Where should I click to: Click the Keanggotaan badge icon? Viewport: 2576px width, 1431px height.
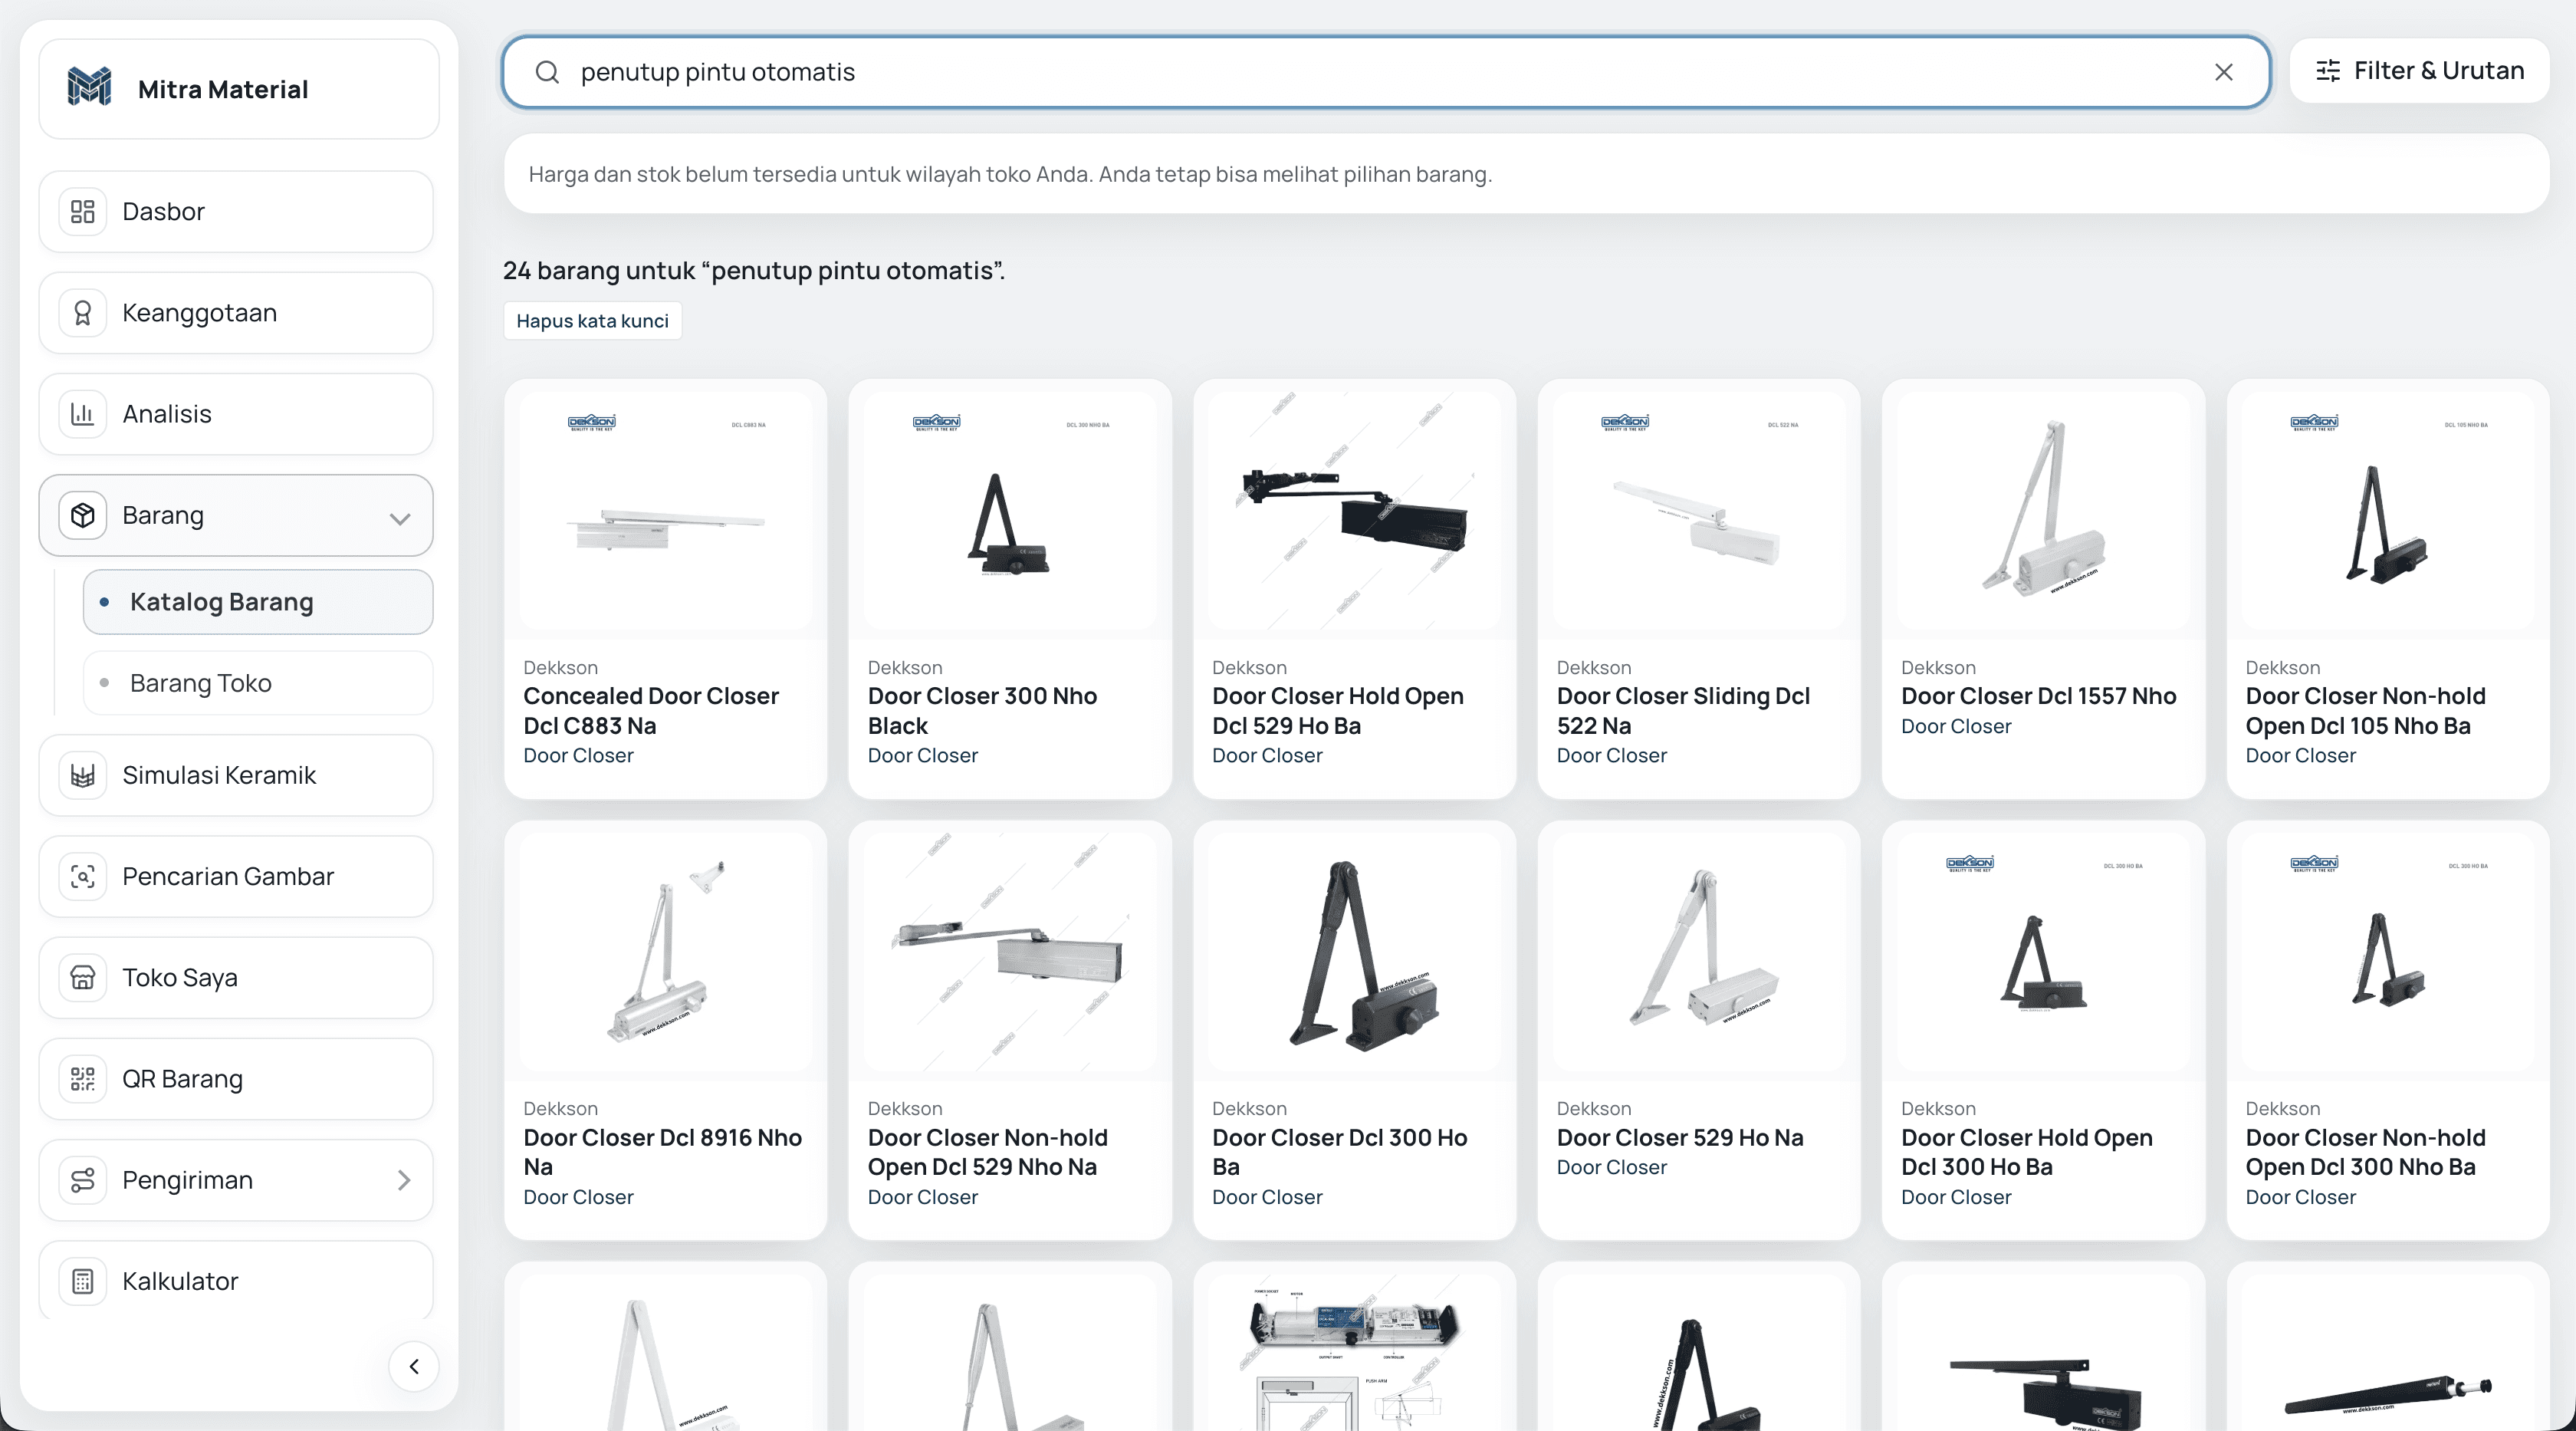pos(83,313)
